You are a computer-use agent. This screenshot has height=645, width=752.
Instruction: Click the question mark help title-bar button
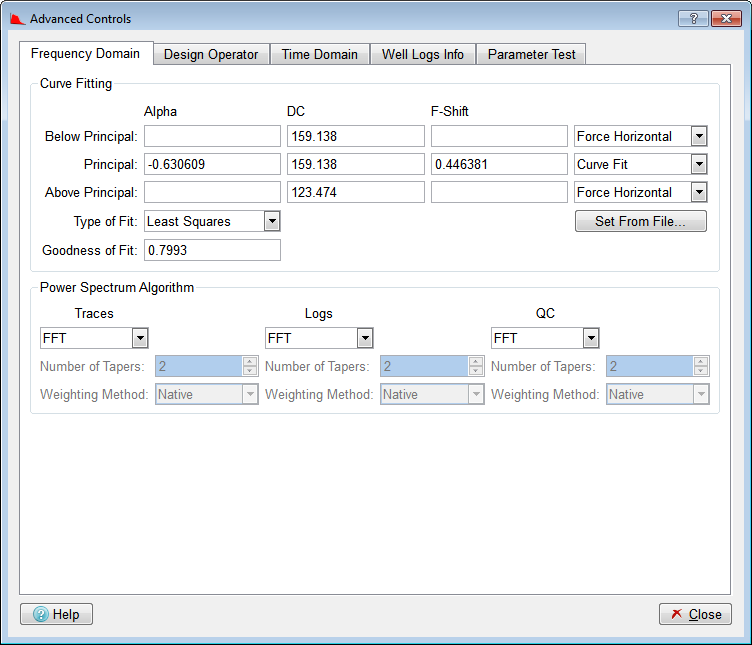(693, 18)
